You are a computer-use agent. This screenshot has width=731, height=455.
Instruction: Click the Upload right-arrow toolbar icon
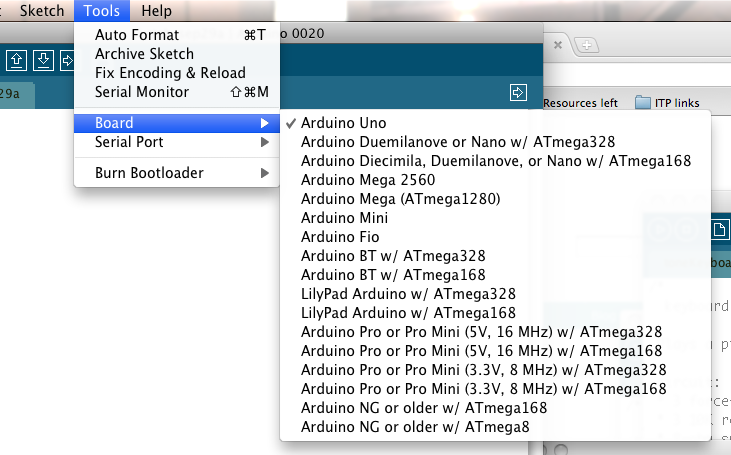tap(67, 60)
